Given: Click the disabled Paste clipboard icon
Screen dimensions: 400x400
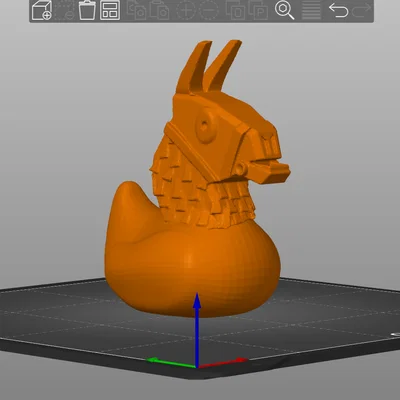Looking at the screenshot, I should click(x=159, y=10).
